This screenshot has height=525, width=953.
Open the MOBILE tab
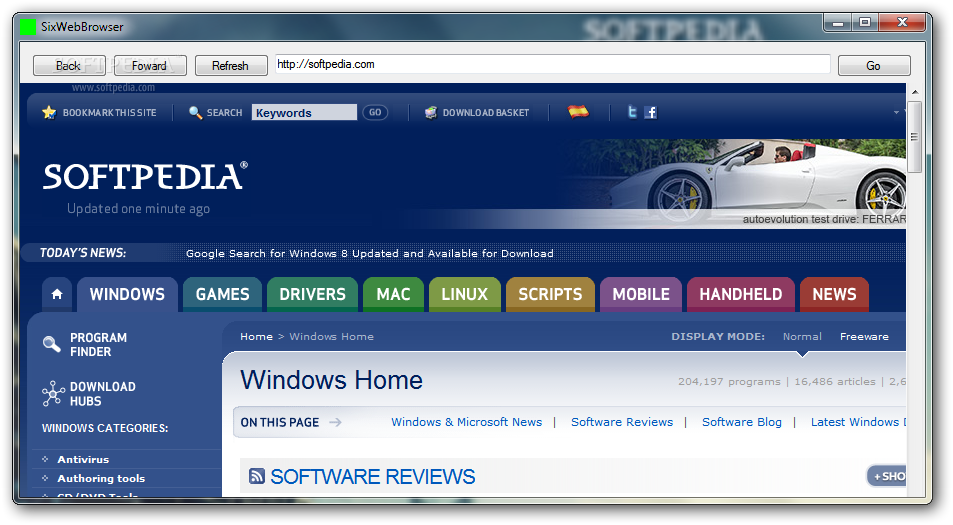[641, 294]
